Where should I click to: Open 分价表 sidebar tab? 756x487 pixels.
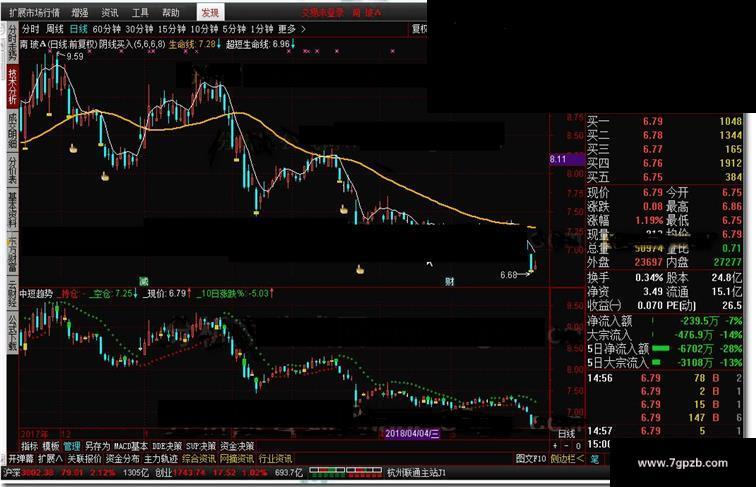(x=13, y=171)
